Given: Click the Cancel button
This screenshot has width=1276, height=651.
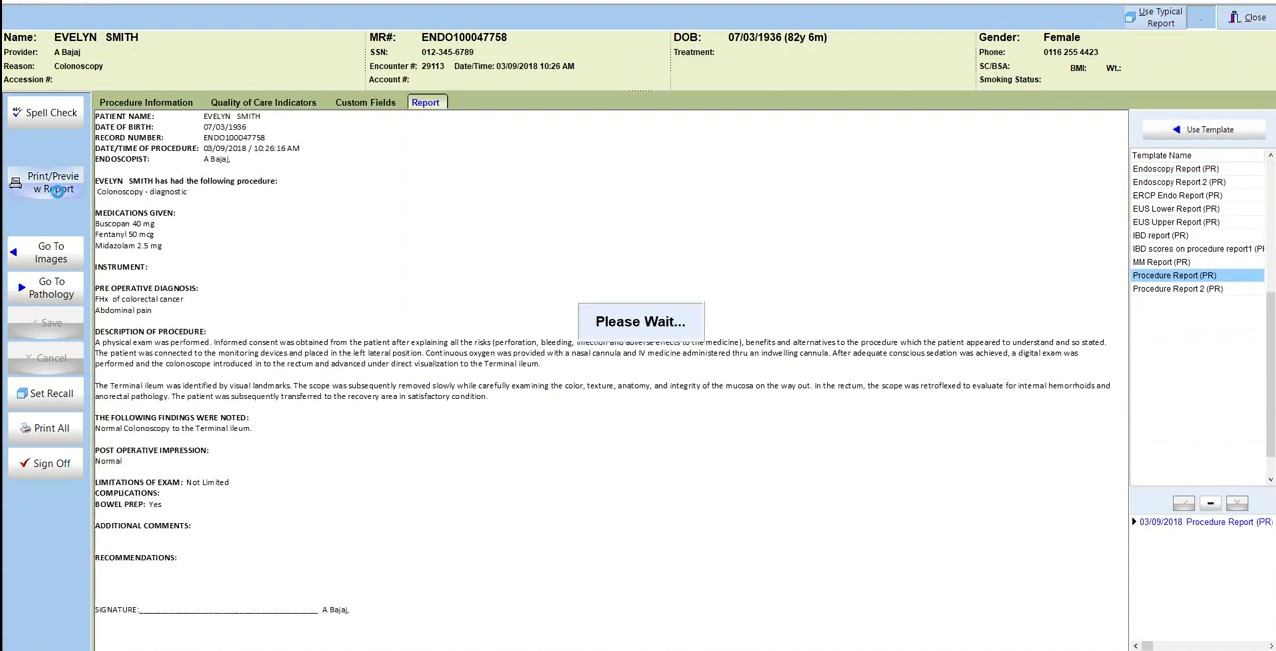Looking at the screenshot, I should pyautogui.click(x=44, y=357).
